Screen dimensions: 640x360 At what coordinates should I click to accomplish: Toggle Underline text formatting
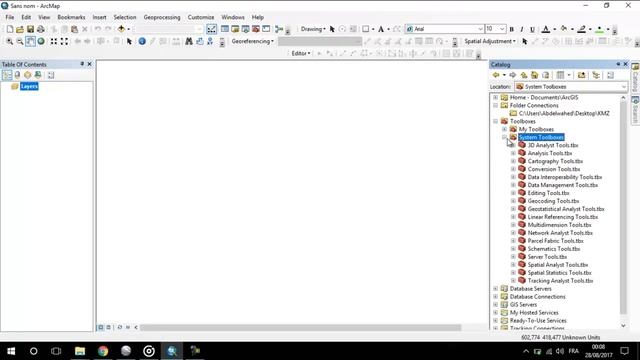(x=532, y=29)
